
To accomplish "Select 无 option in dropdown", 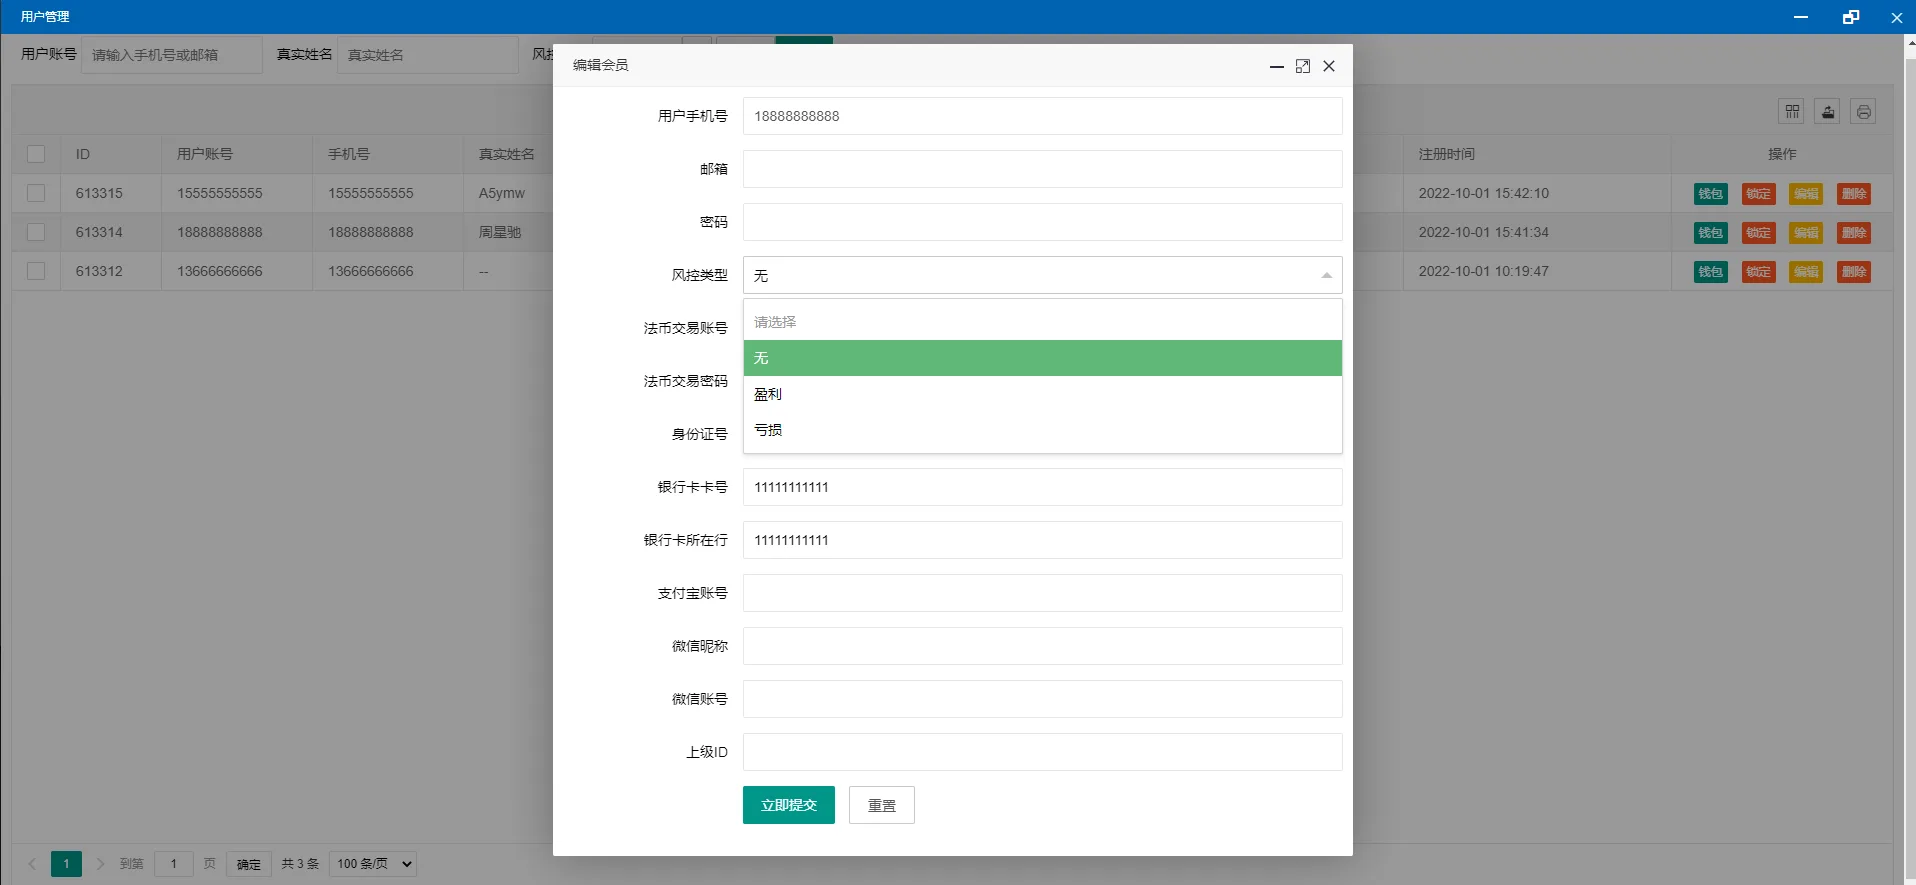I will tap(1042, 358).
